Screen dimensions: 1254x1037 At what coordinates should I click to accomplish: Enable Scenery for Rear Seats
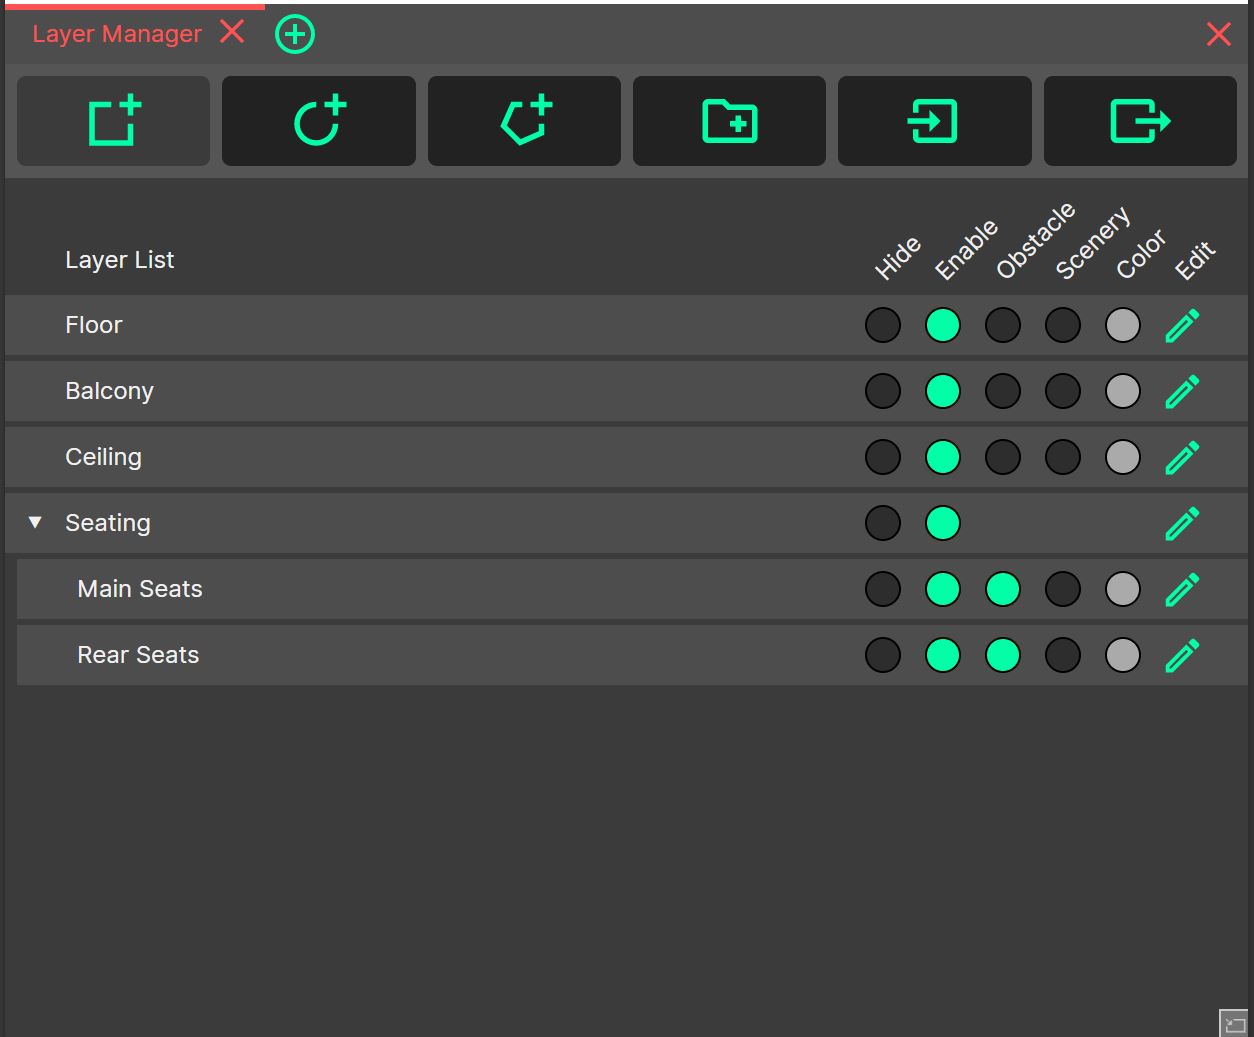click(x=1062, y=655)
